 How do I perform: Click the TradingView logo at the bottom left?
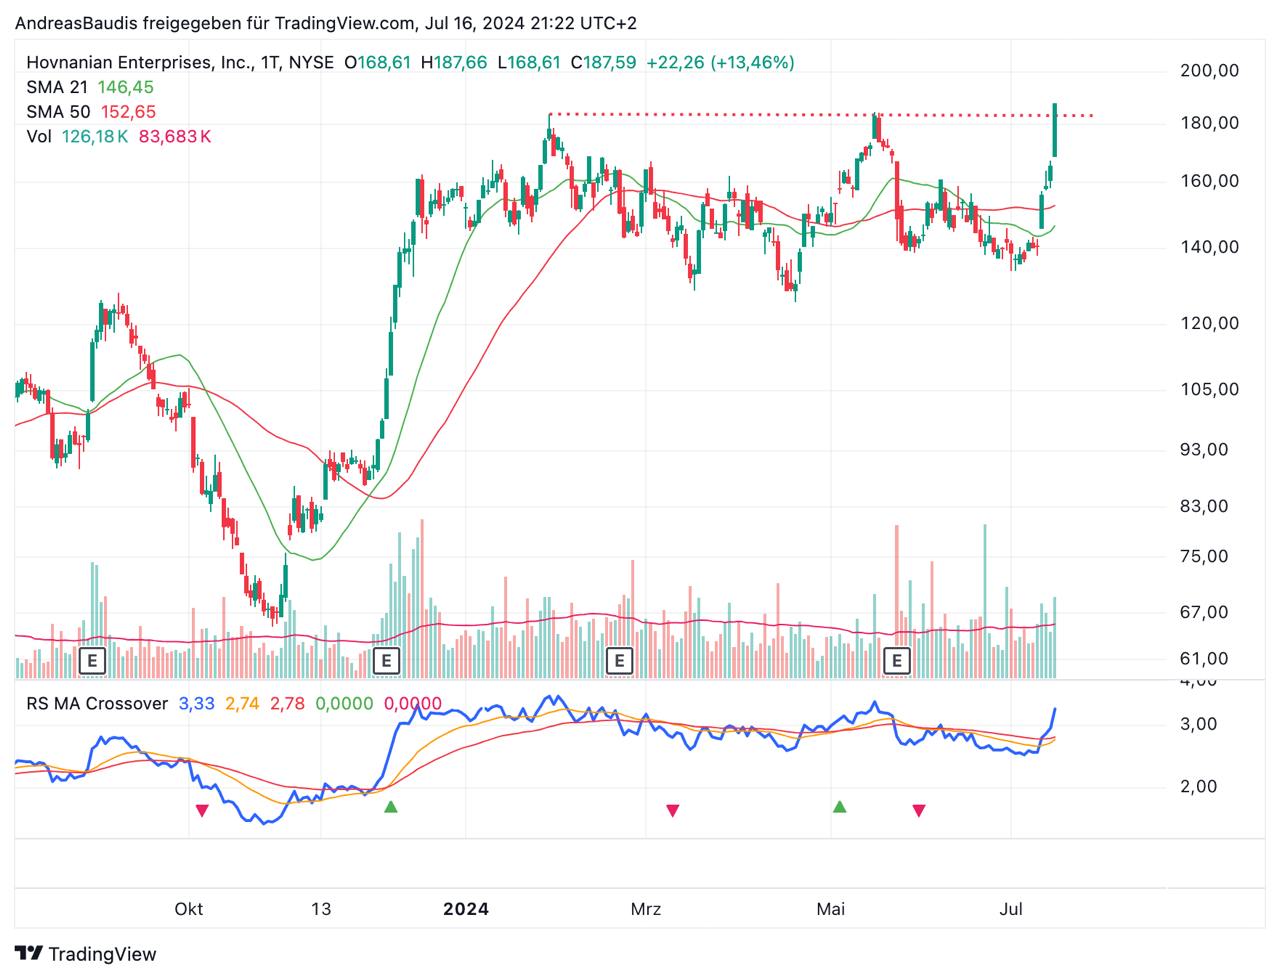click(x=86, y=953)
